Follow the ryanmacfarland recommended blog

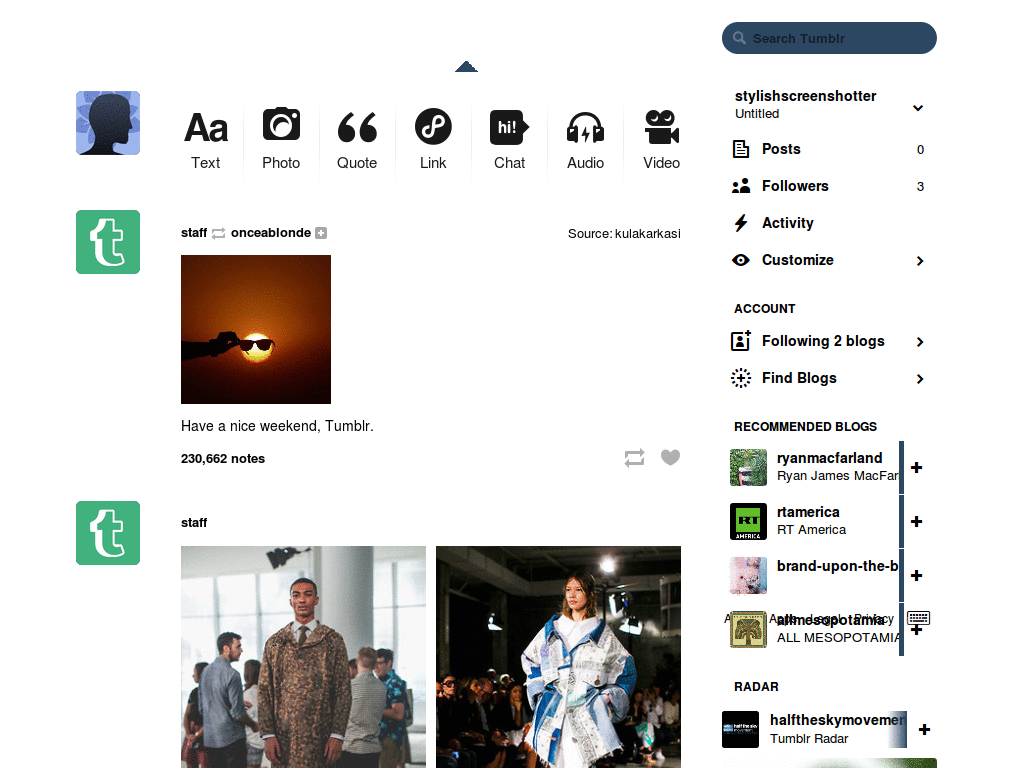tap(916, 468)
